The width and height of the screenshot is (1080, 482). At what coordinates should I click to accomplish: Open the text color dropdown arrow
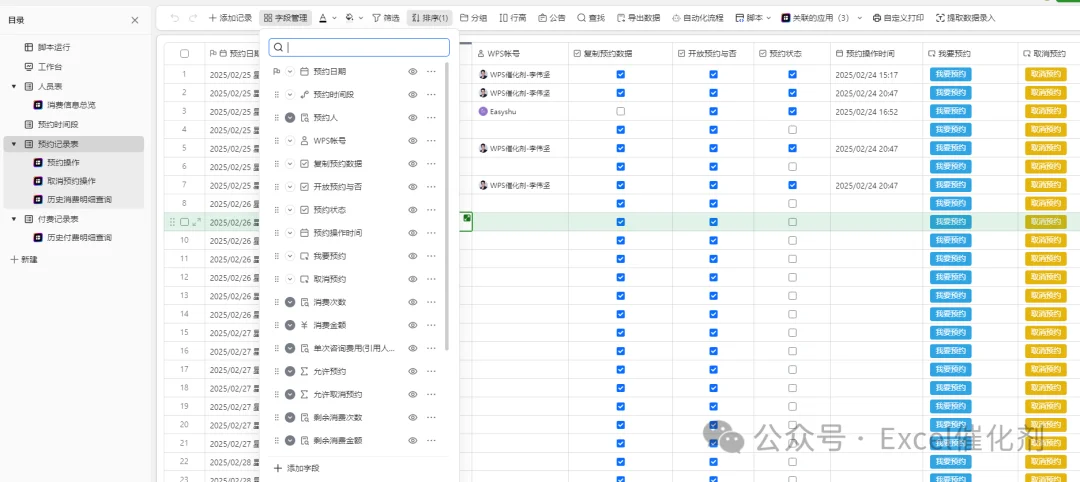pyautogui.click(x=335, y=18)
